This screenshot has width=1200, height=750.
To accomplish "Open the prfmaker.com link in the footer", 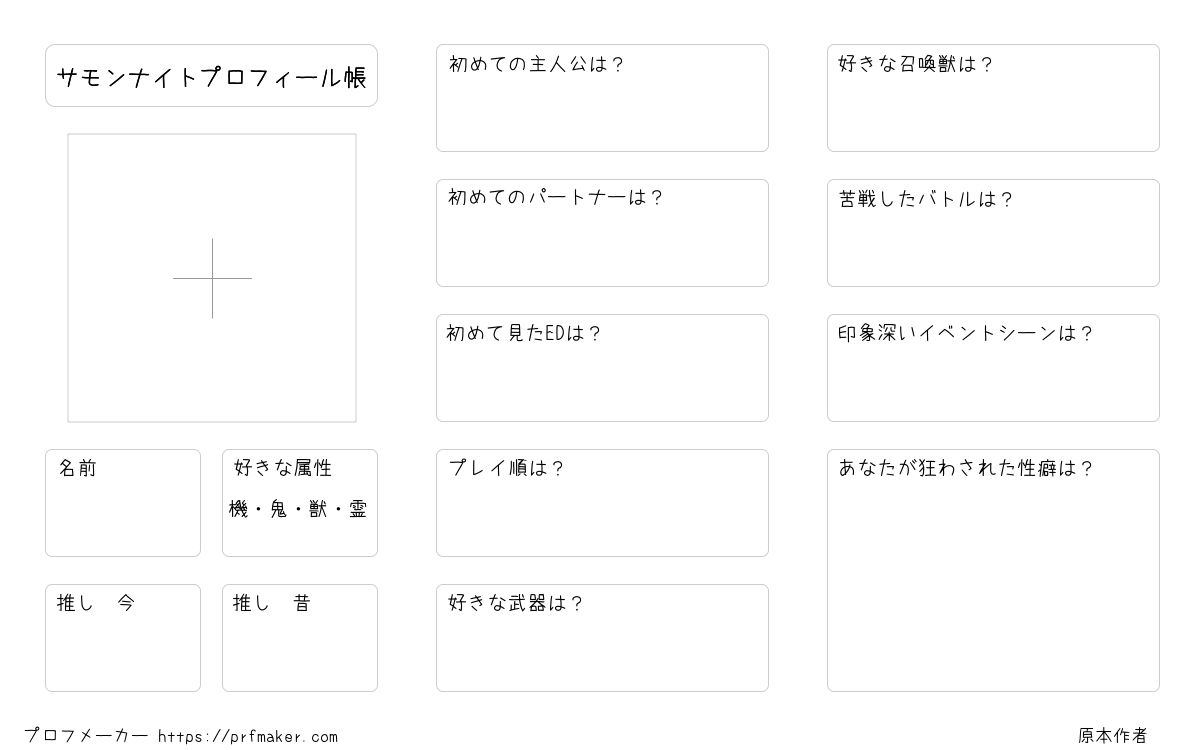I will pyautogui.click(x=248, y=737).
